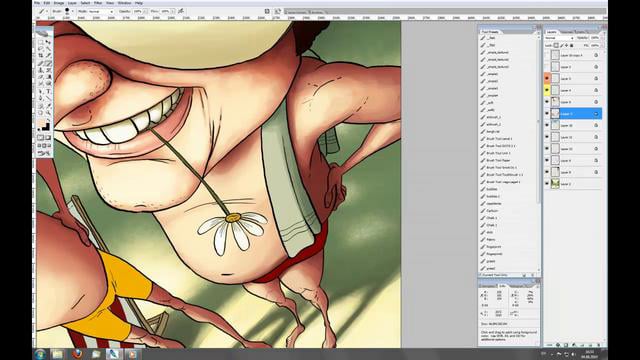Select the Brush tool in toolbox

tap(49, 63)
